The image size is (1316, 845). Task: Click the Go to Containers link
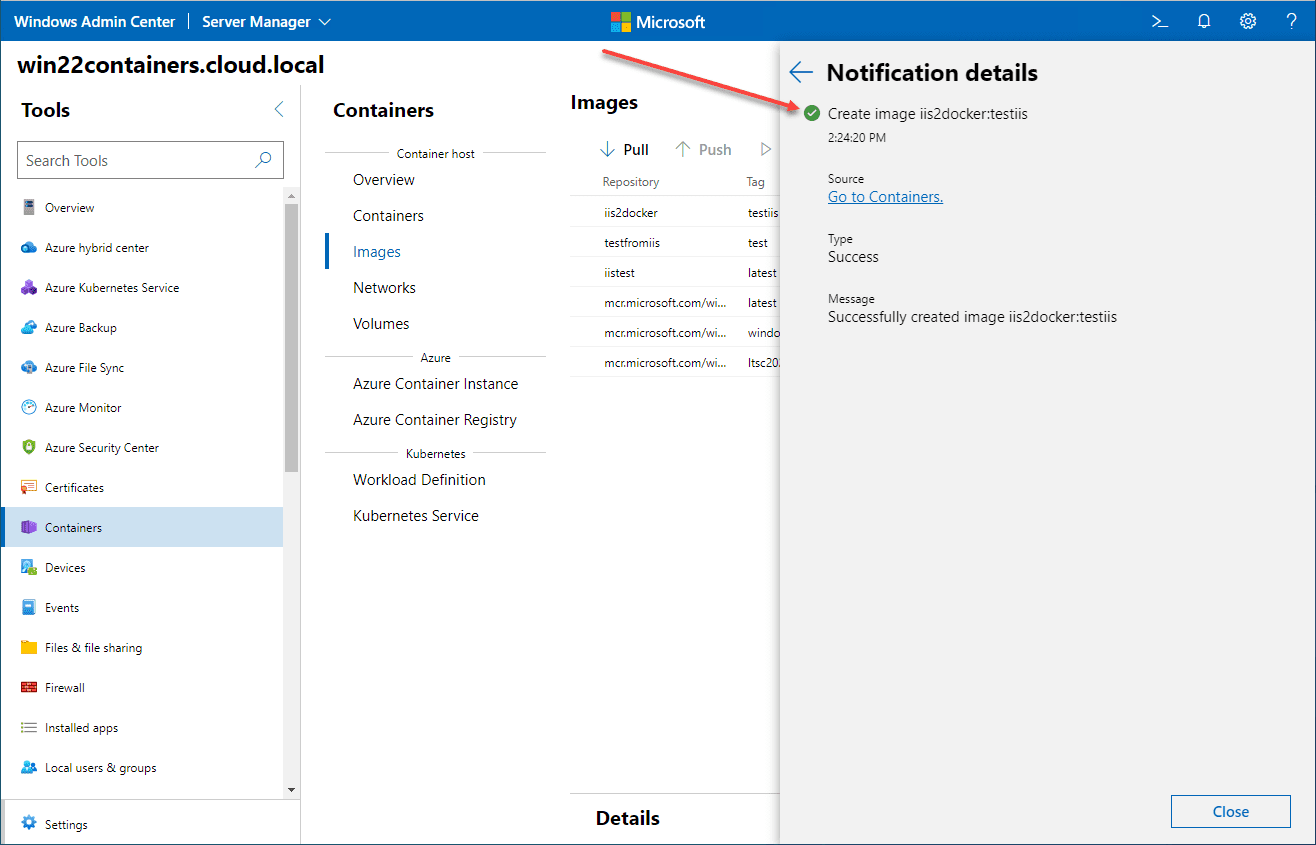pyautogui.click(x=885, y=197)
